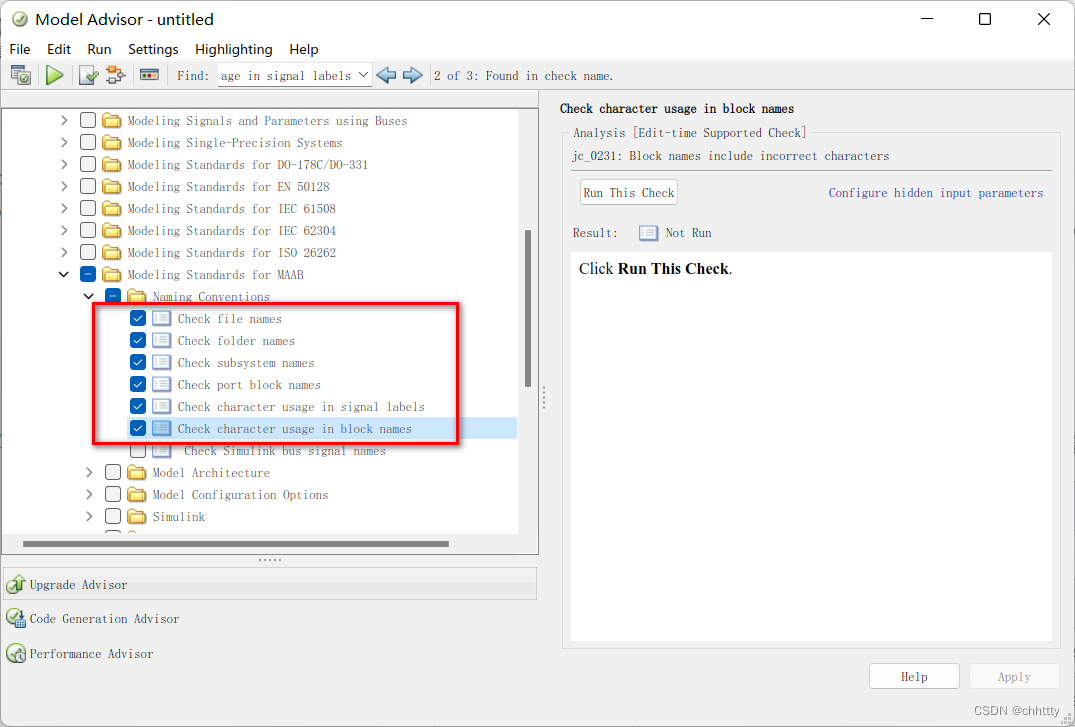Open the File menu
This screenshot has height=727, width=1075.
click(x=20, y=49)
